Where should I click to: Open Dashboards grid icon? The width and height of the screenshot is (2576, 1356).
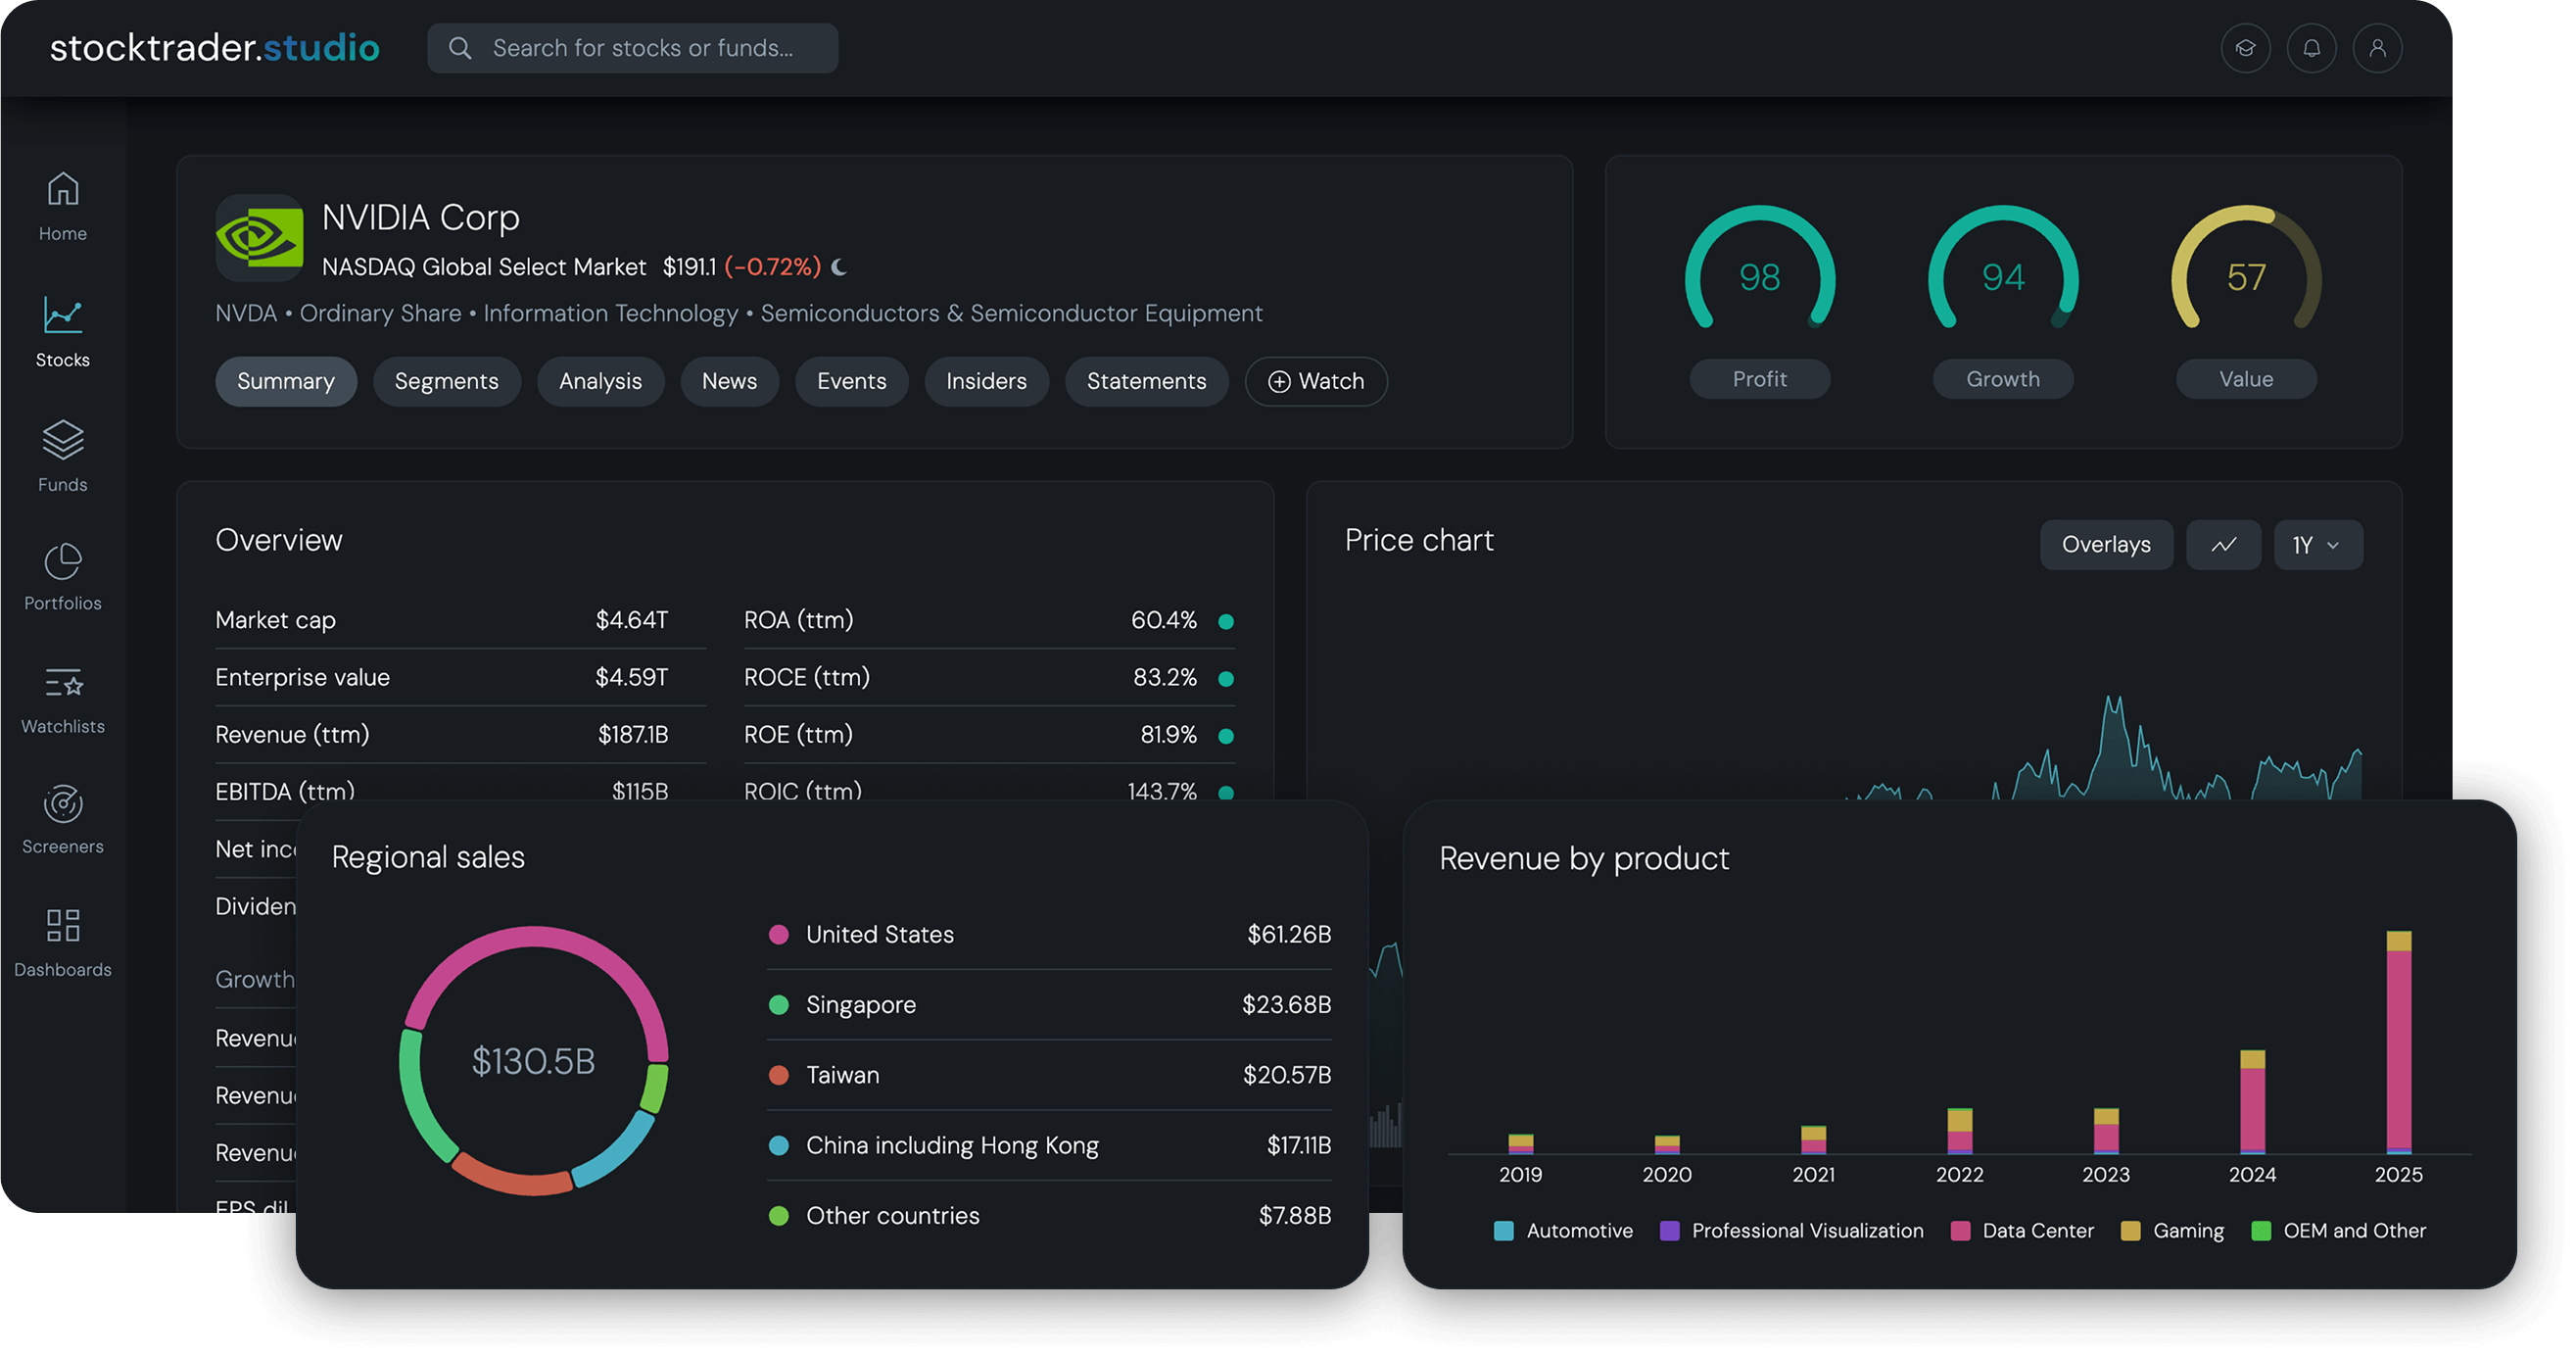point(63,926)
